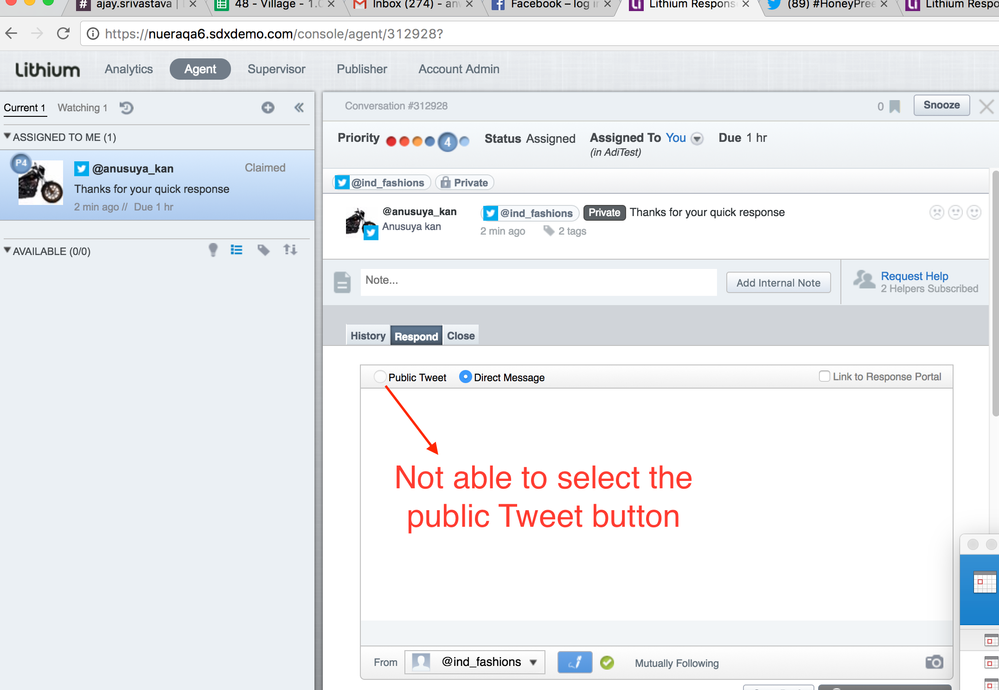Image resolution: width=999 pixels, height=690 pixels.
Task: Click the sad face sentiment icon
Action: point(937,212)
